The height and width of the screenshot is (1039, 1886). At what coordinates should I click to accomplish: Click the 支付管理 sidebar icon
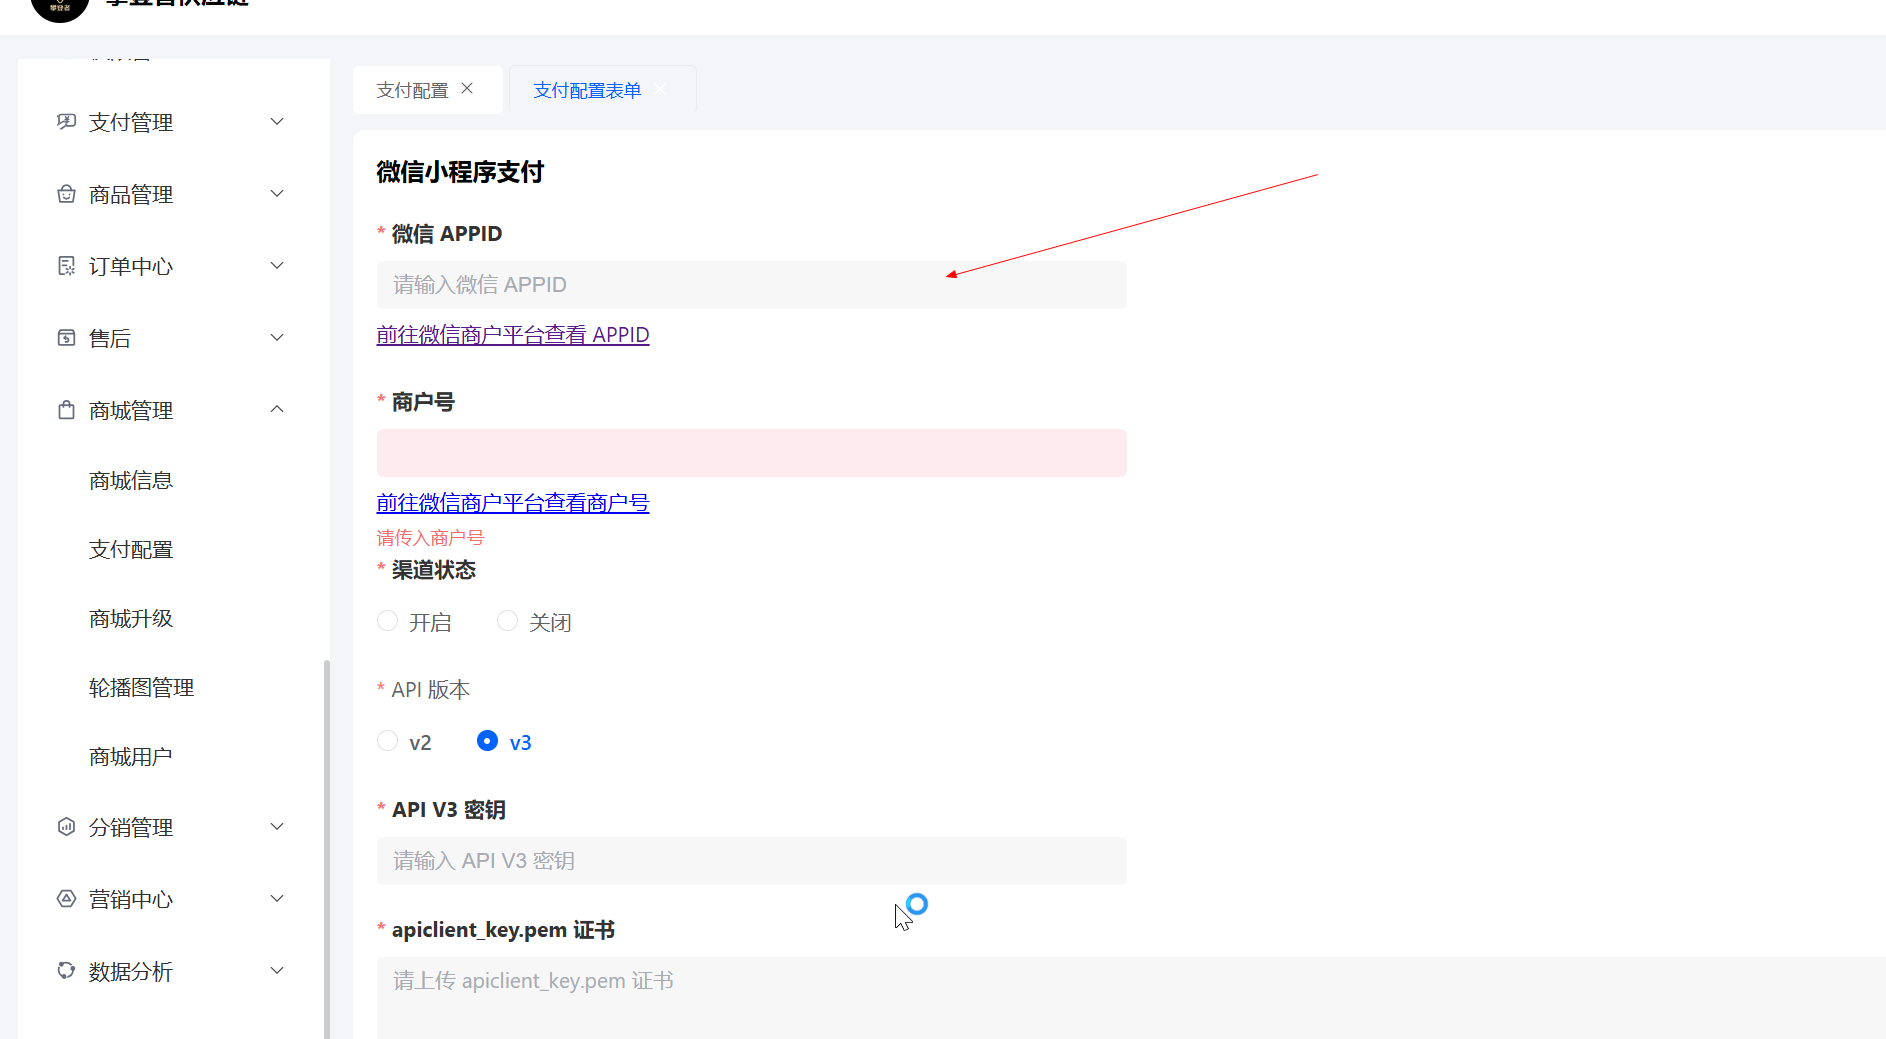click(x=66, y=122)
